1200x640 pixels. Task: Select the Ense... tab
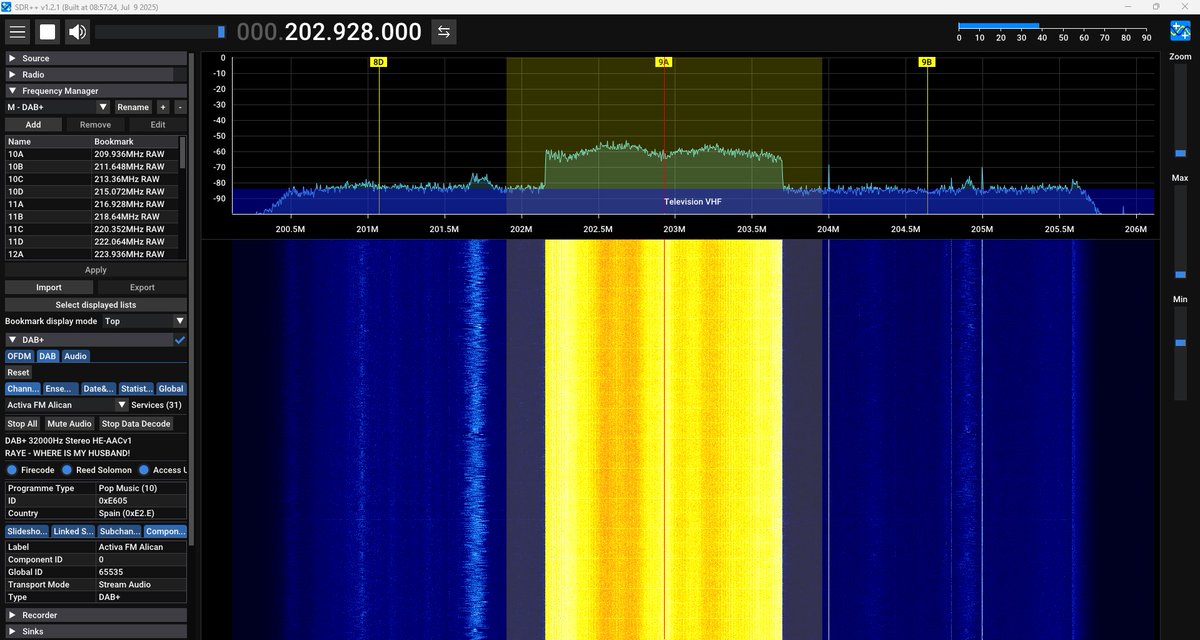[x=60, y=389]
